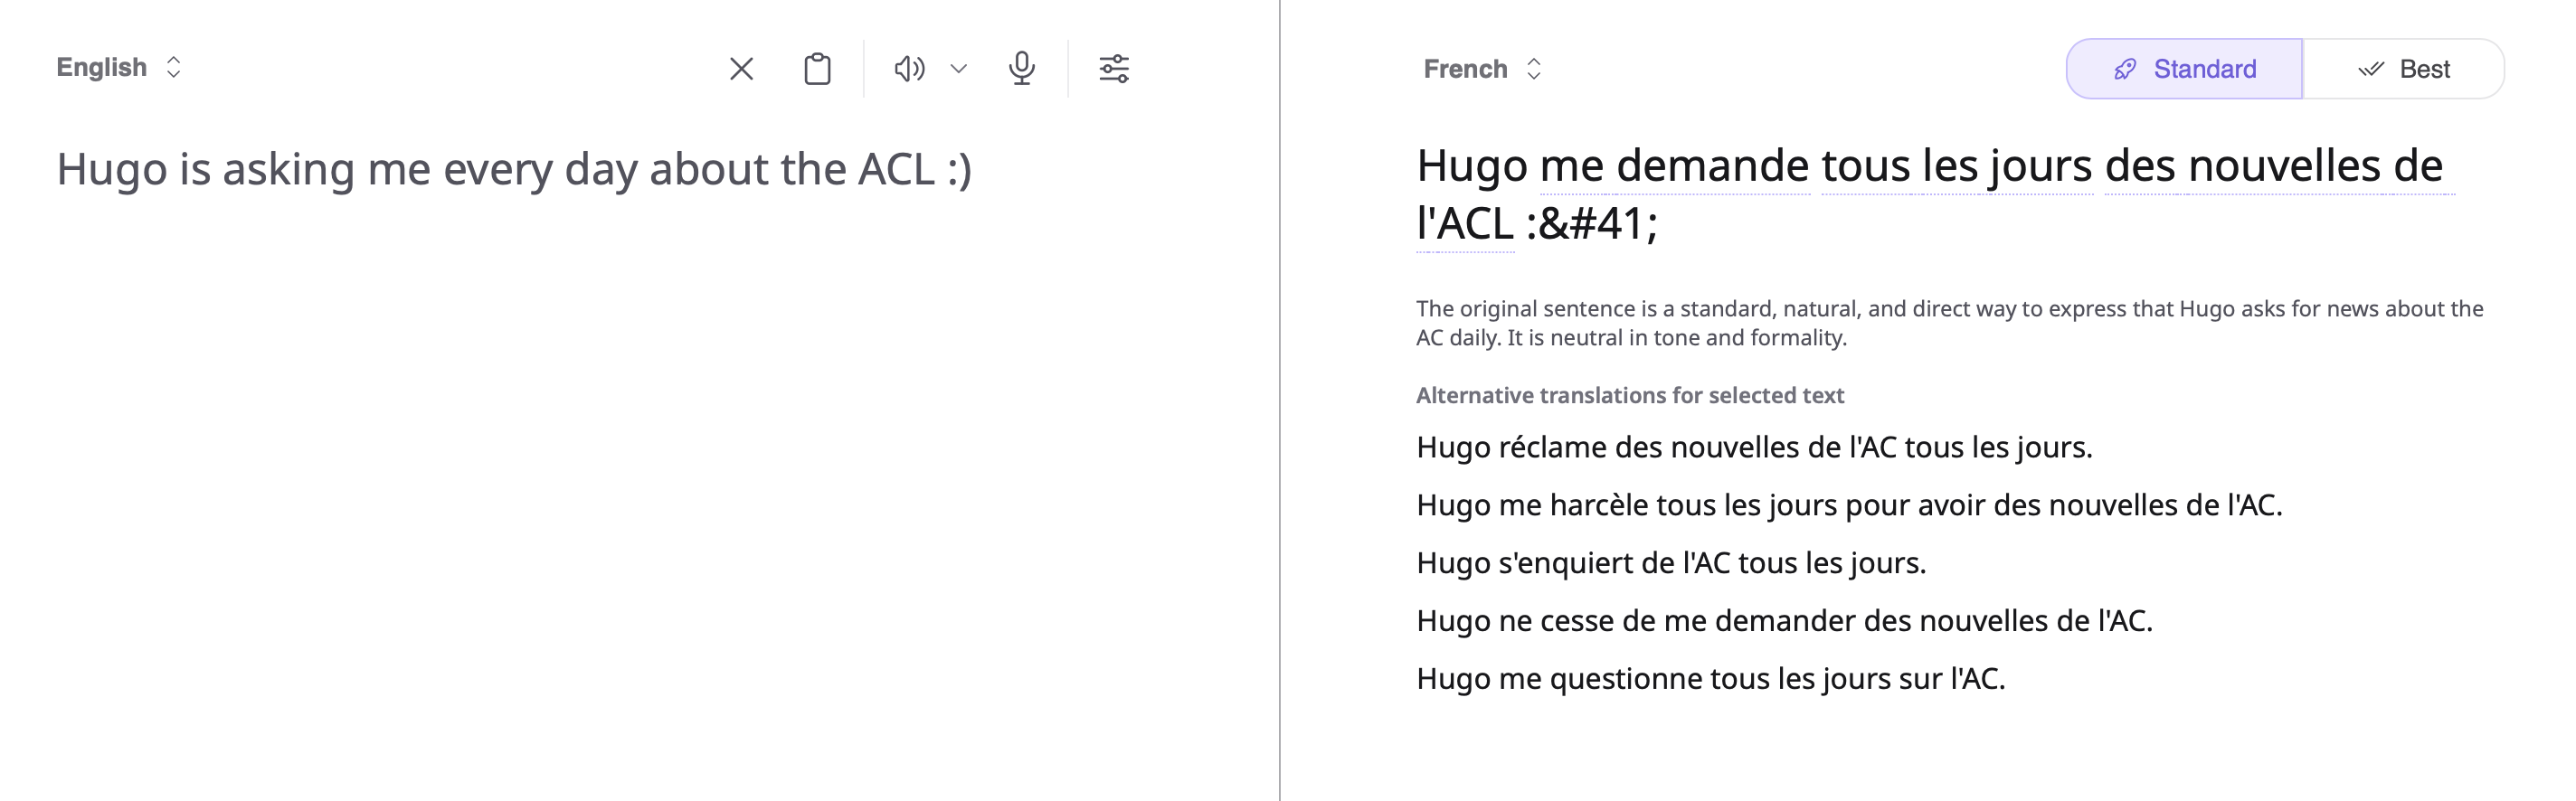Switch to Best translation mode
This screenshot has width=2576, height=801.
coord(2403,69)
